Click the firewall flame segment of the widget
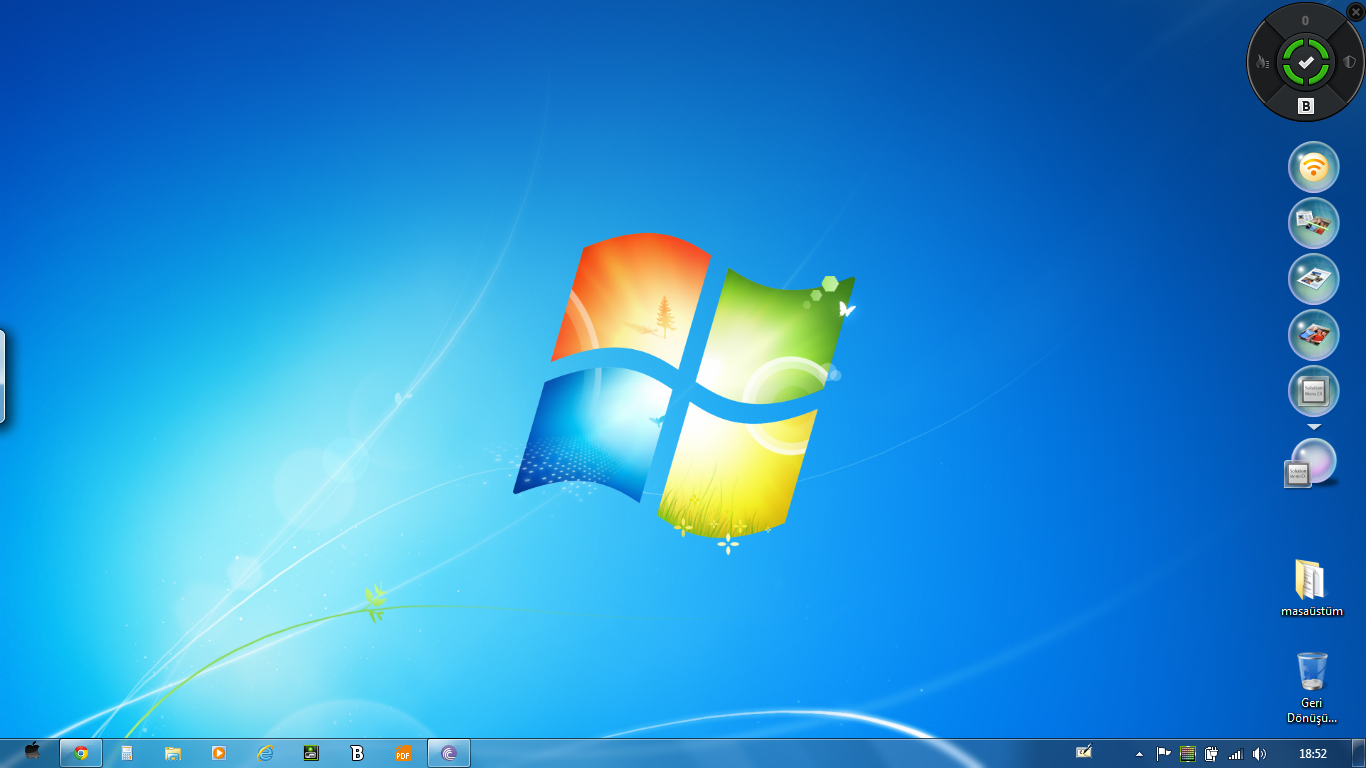 1263,62
